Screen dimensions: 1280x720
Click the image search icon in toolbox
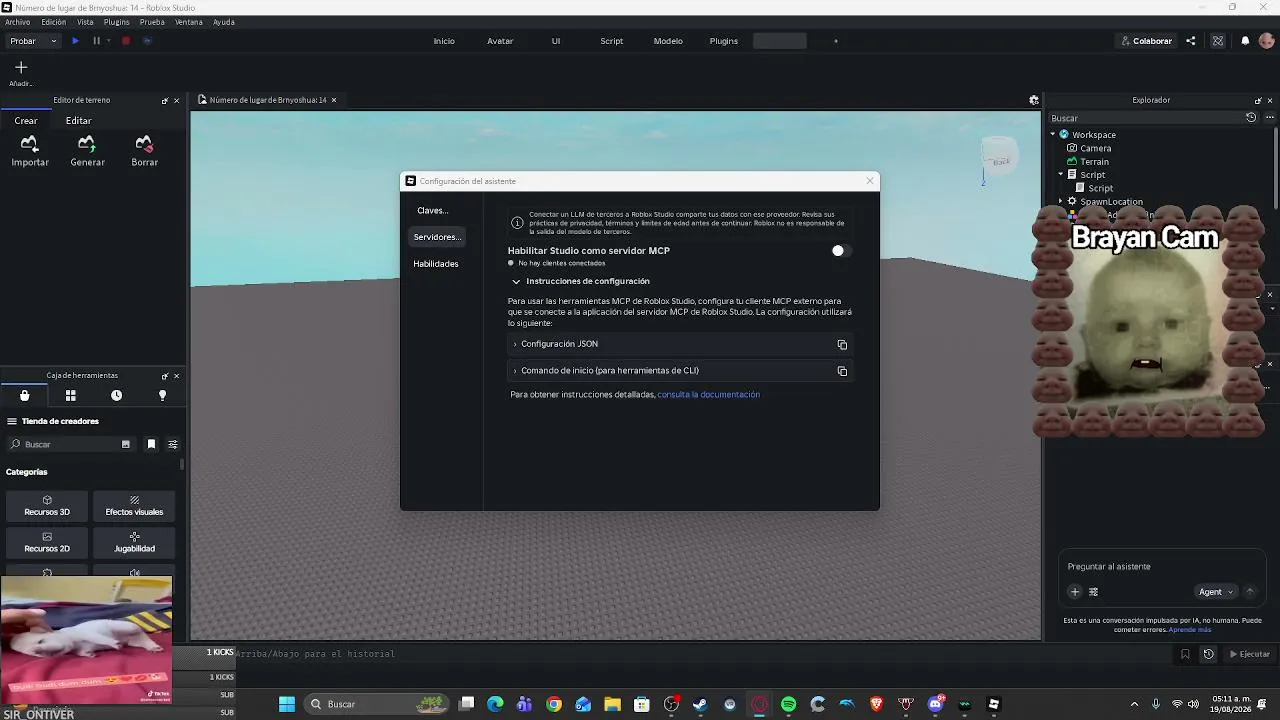pyautogui.click(x=126, y=445)
